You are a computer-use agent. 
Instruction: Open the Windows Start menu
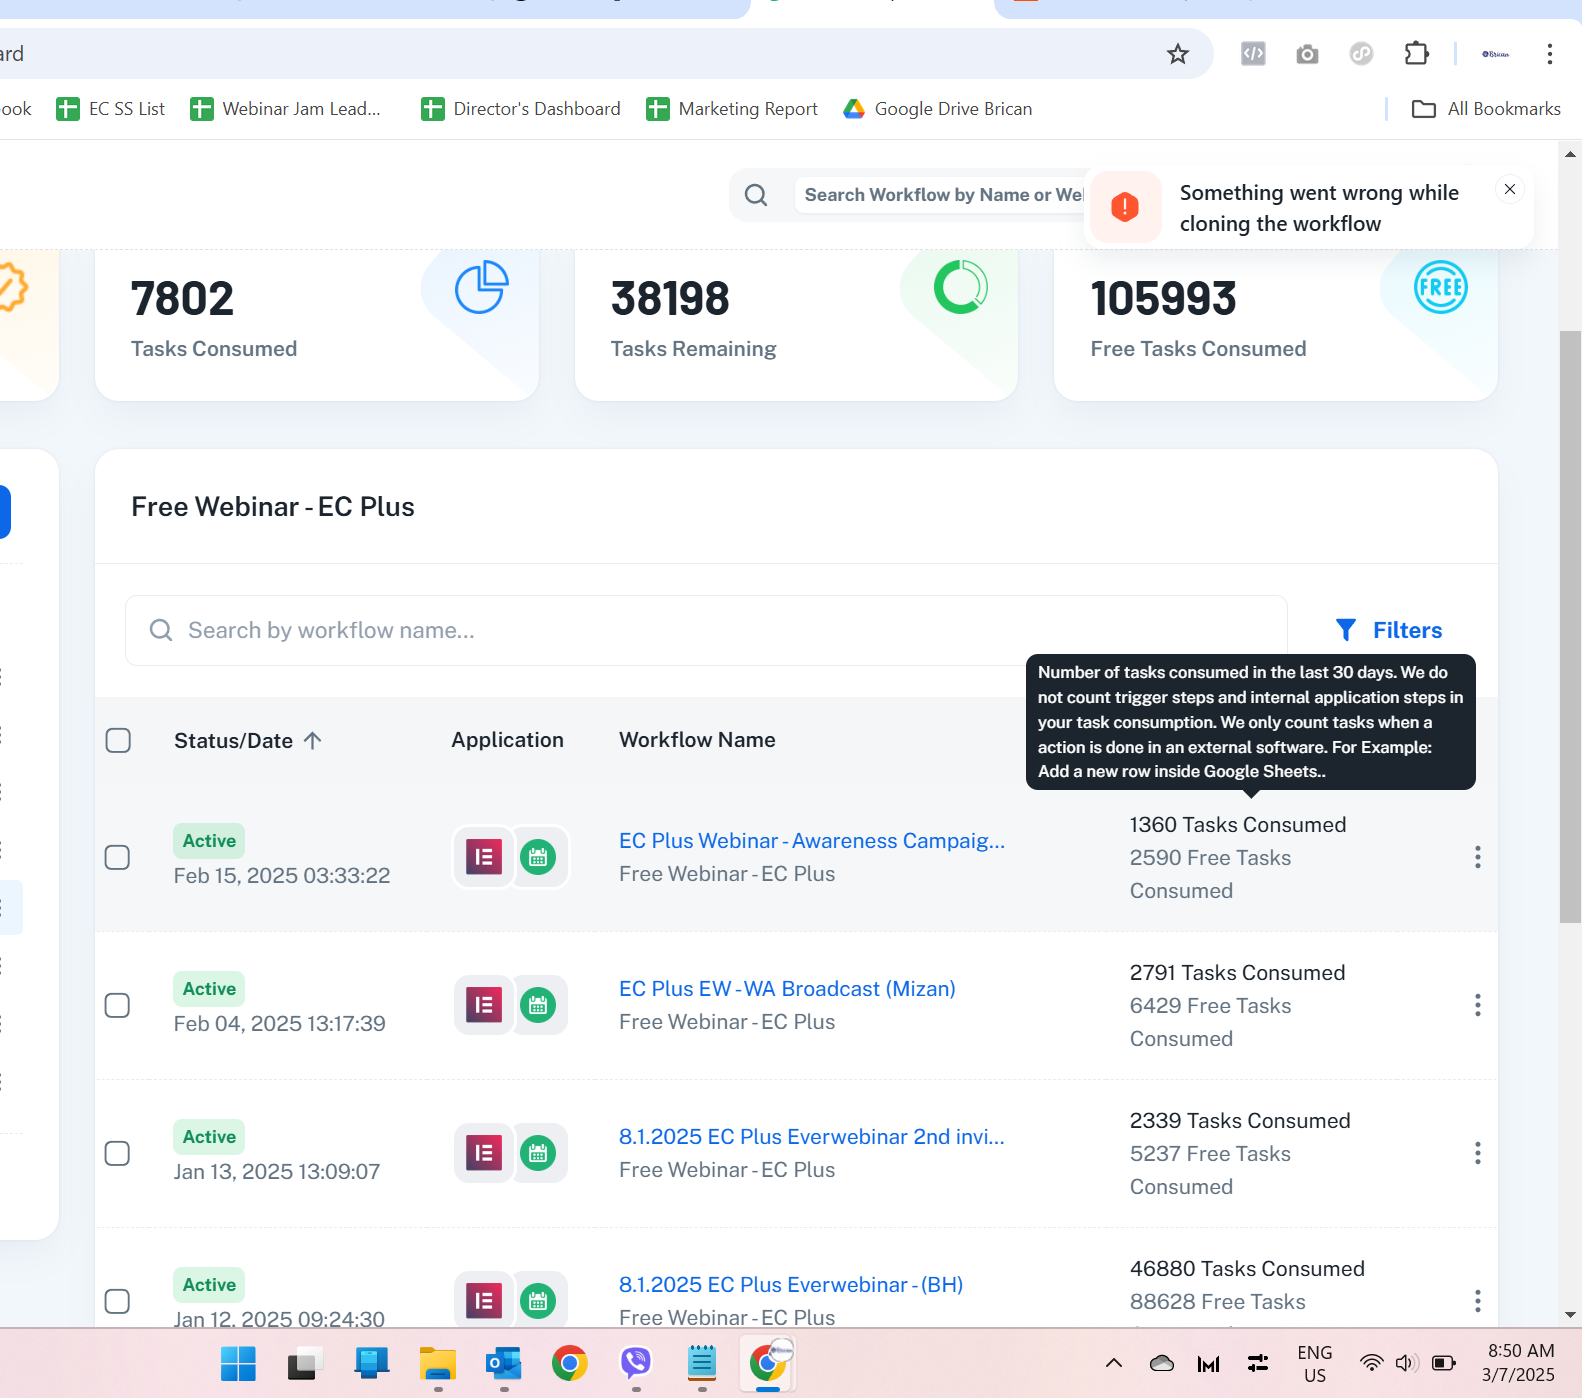238,1363
